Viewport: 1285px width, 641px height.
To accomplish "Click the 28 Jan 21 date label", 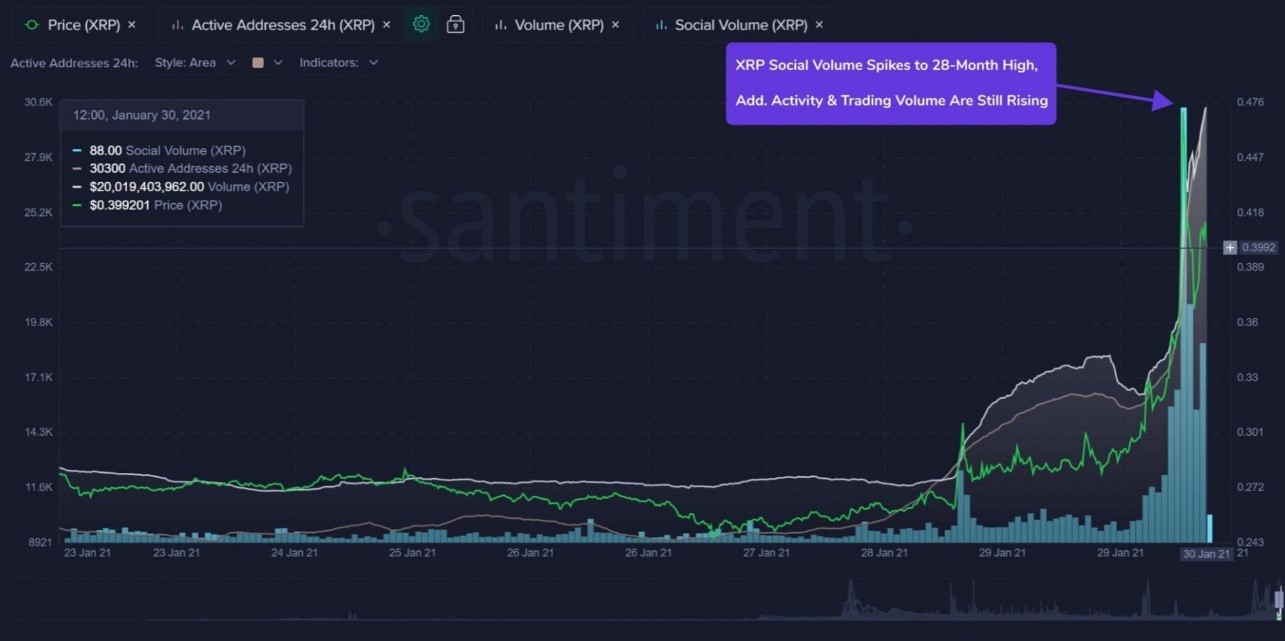I will [885, 553].
